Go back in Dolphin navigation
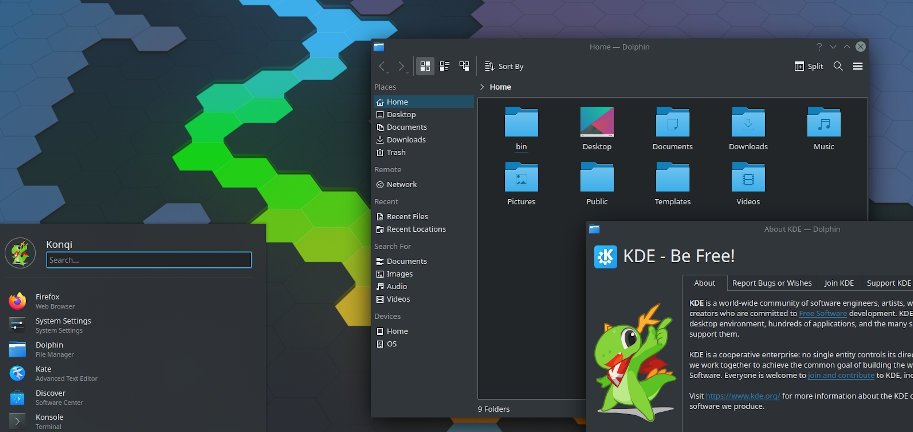Image resolution: width=913 pixels, height=432 pixels. click(382, 66)
